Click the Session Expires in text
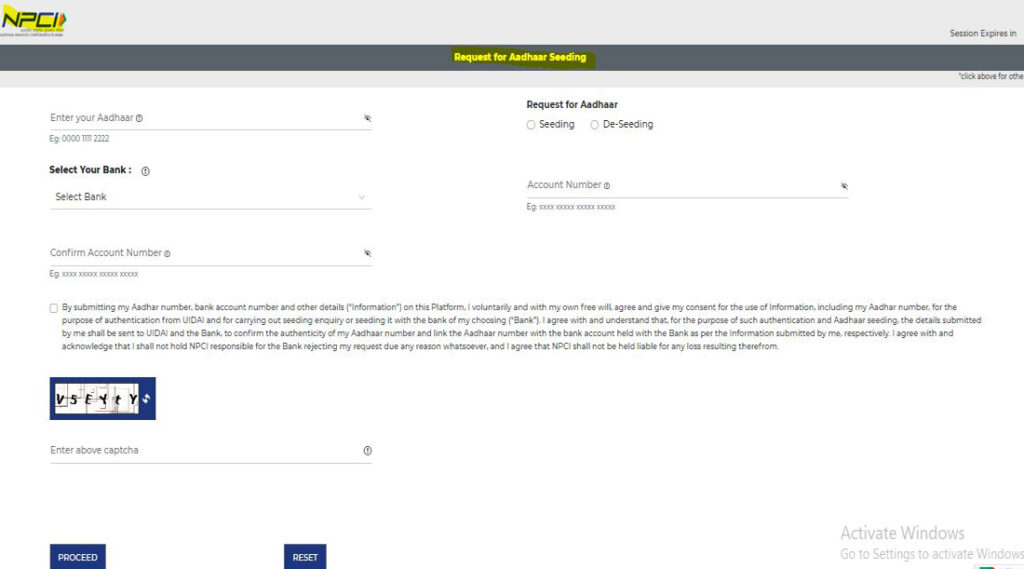The width and height of the screenshot is (1024, 569). point(983,33)
